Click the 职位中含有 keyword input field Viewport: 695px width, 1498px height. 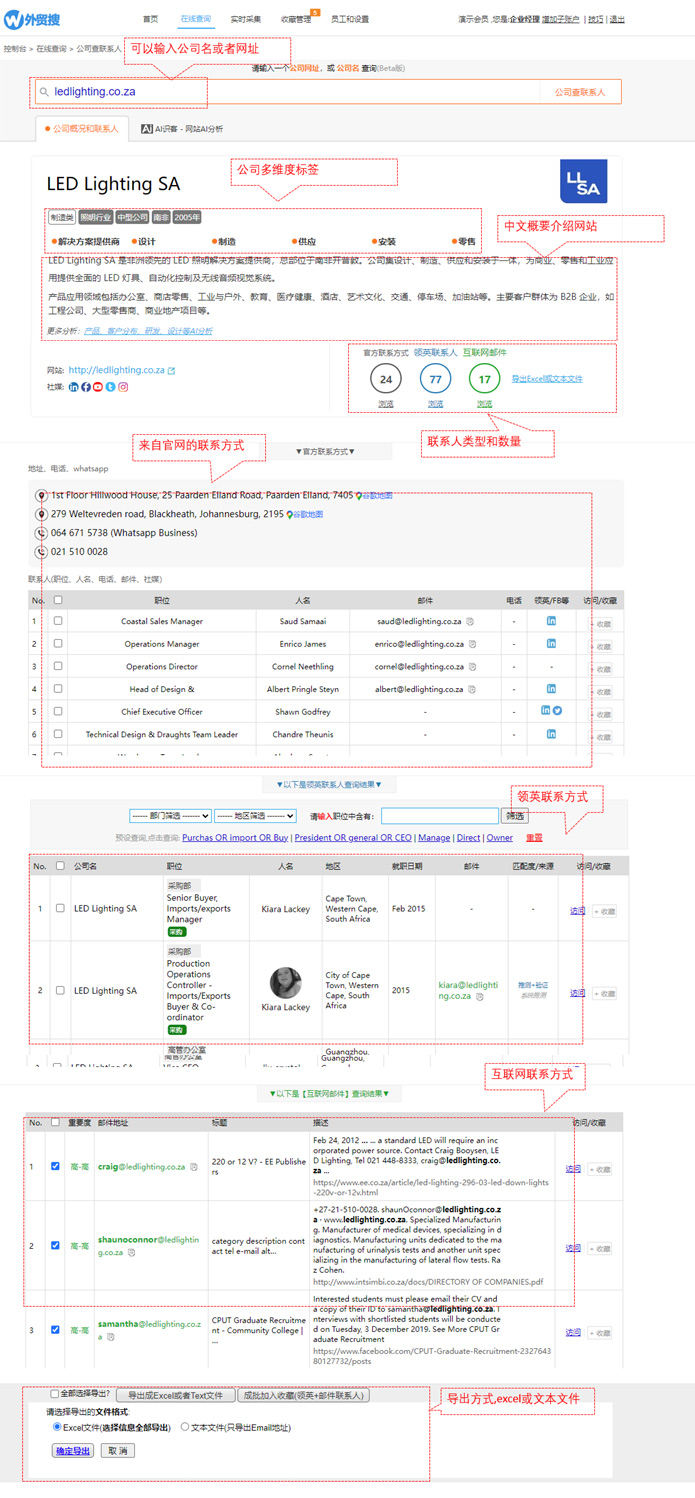point(439,816)
